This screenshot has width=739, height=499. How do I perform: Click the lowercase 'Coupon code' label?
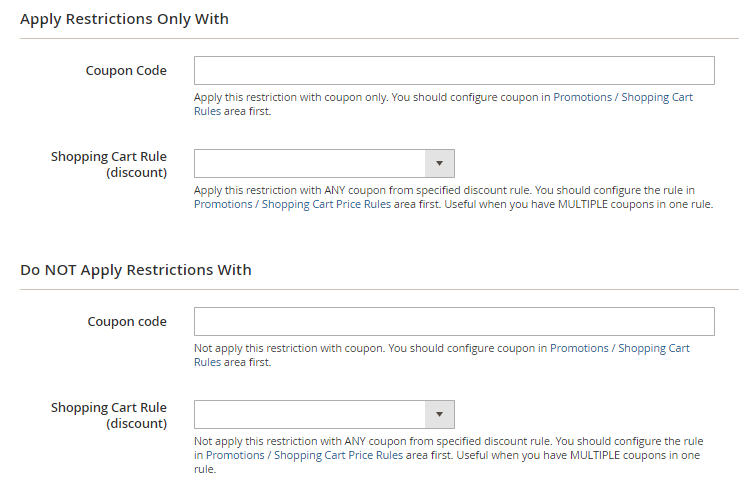pyautogui.click(x=127, y=321)
